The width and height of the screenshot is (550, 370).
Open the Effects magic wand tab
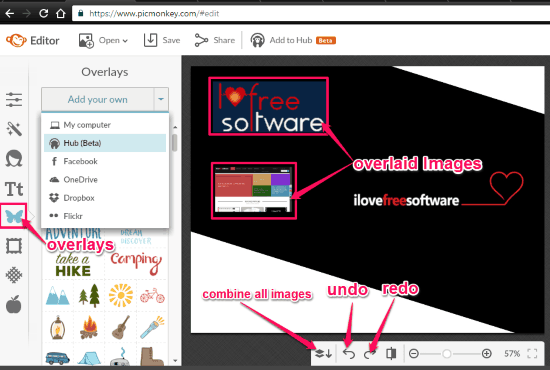pyautogui.click(x=14, y=129)
